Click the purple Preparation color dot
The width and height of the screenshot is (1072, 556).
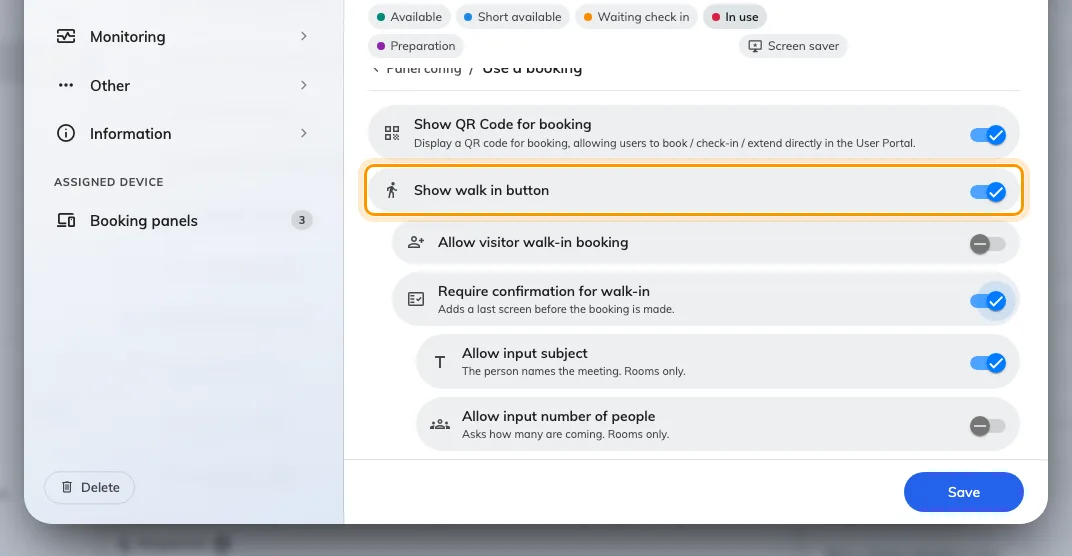point(381,46)
